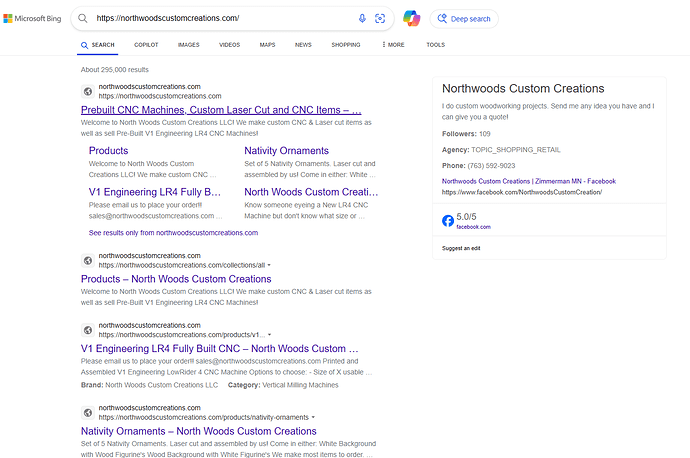The width and height of the screenshot is (690, 458).
Task: Click Suggest an edit
Action: (461, 248)
